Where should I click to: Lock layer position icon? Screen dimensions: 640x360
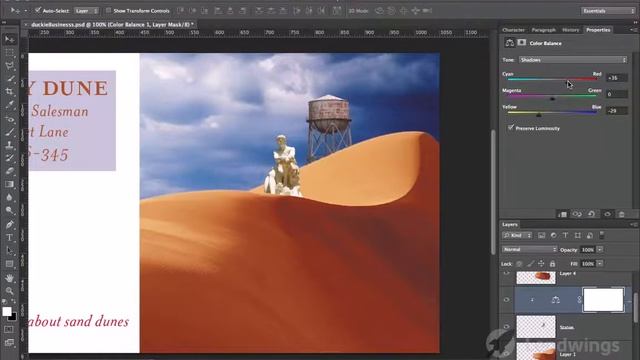pos(541,264)
